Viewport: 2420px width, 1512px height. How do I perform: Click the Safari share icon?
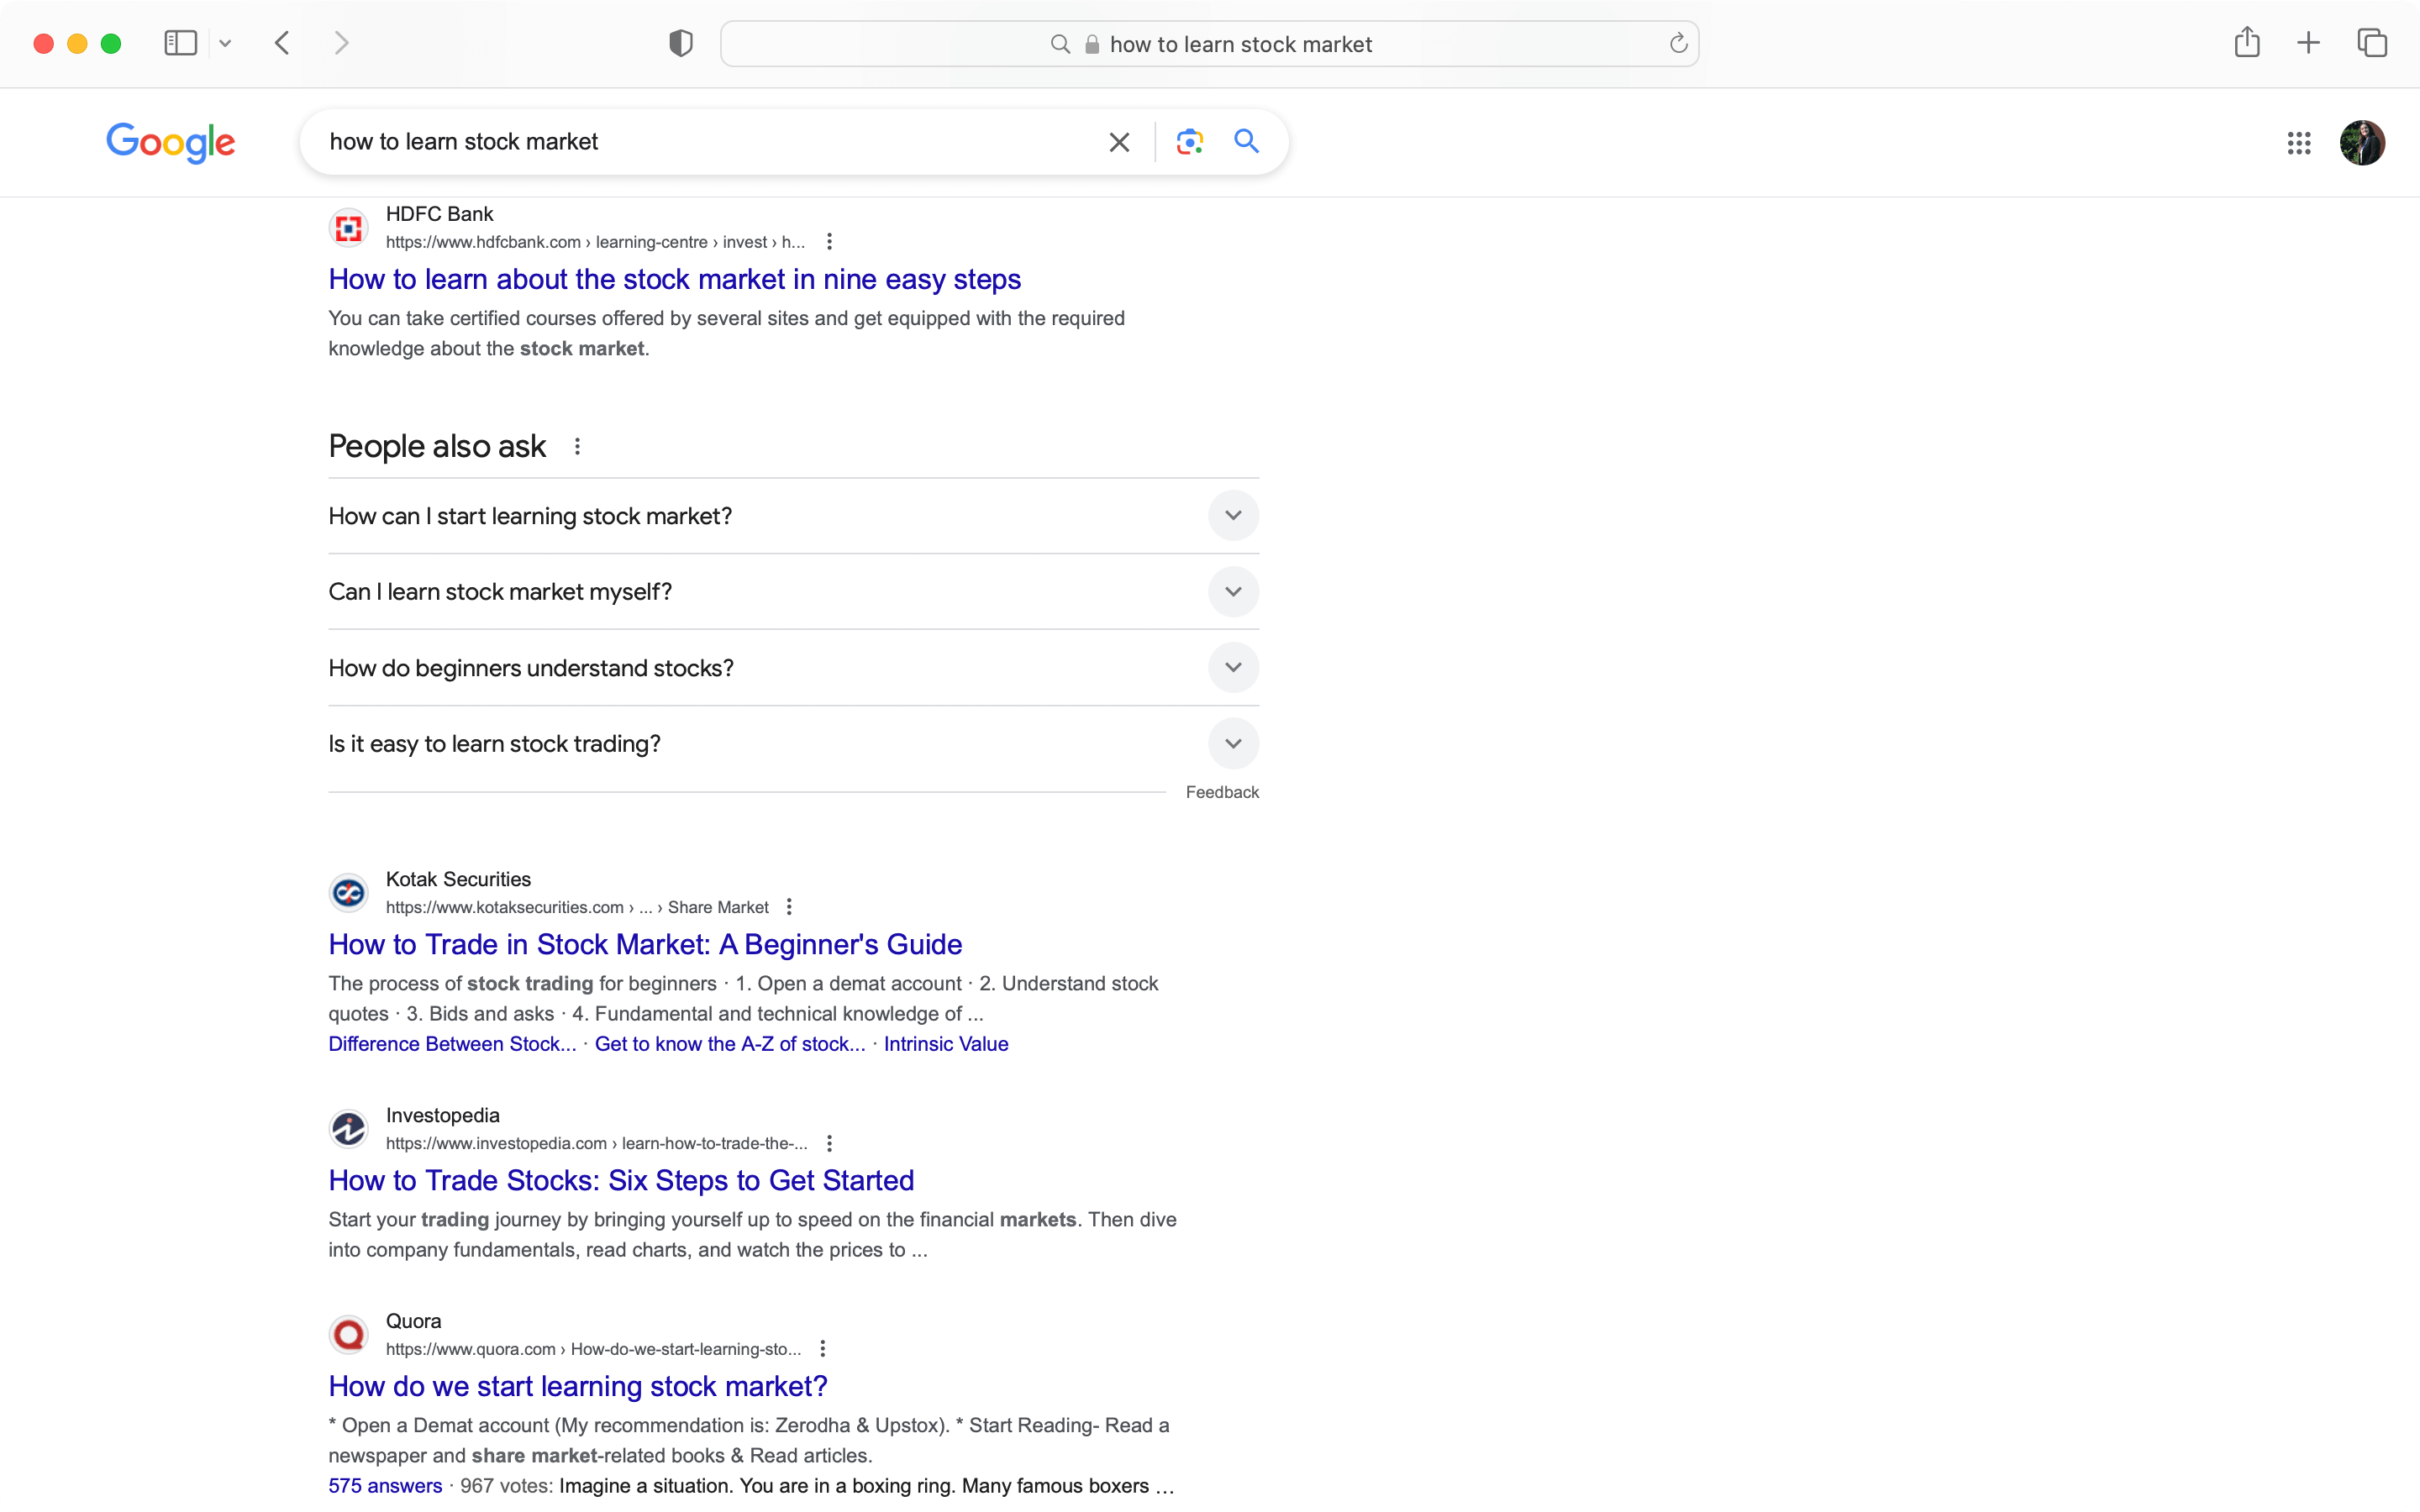2247,42
